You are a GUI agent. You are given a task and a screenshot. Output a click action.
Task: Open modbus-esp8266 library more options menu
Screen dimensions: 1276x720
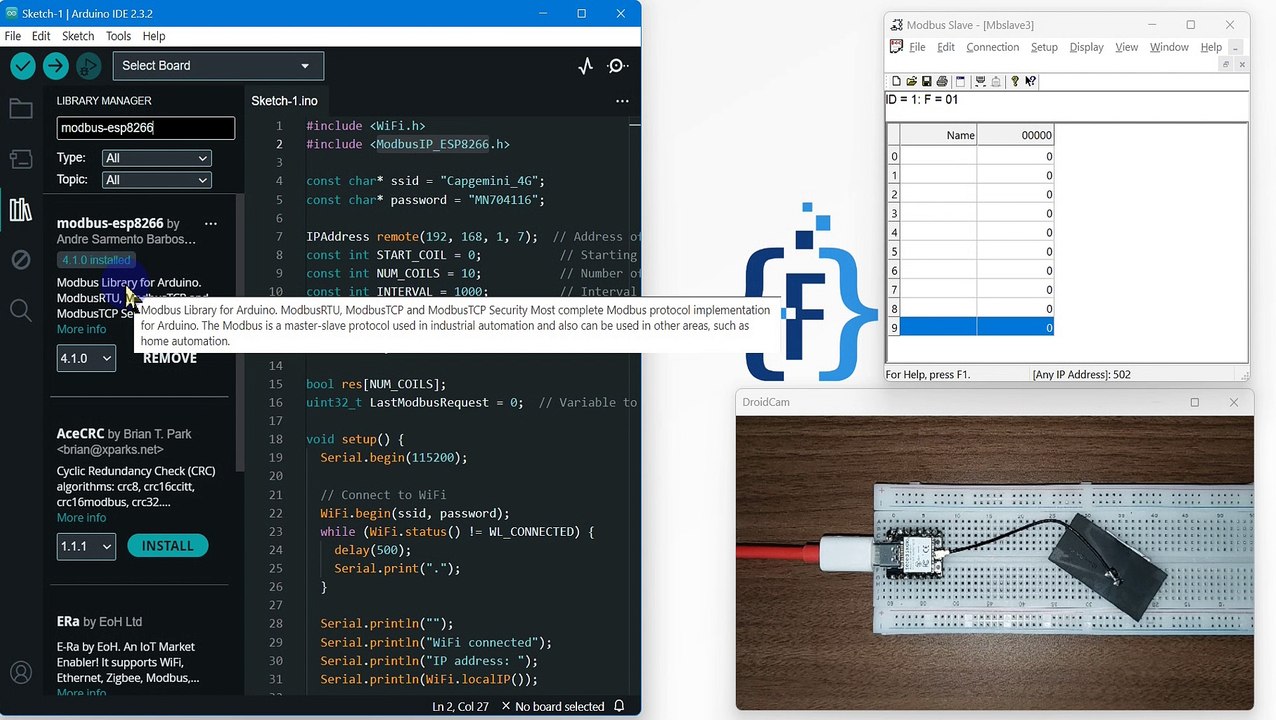coord(210,224)
